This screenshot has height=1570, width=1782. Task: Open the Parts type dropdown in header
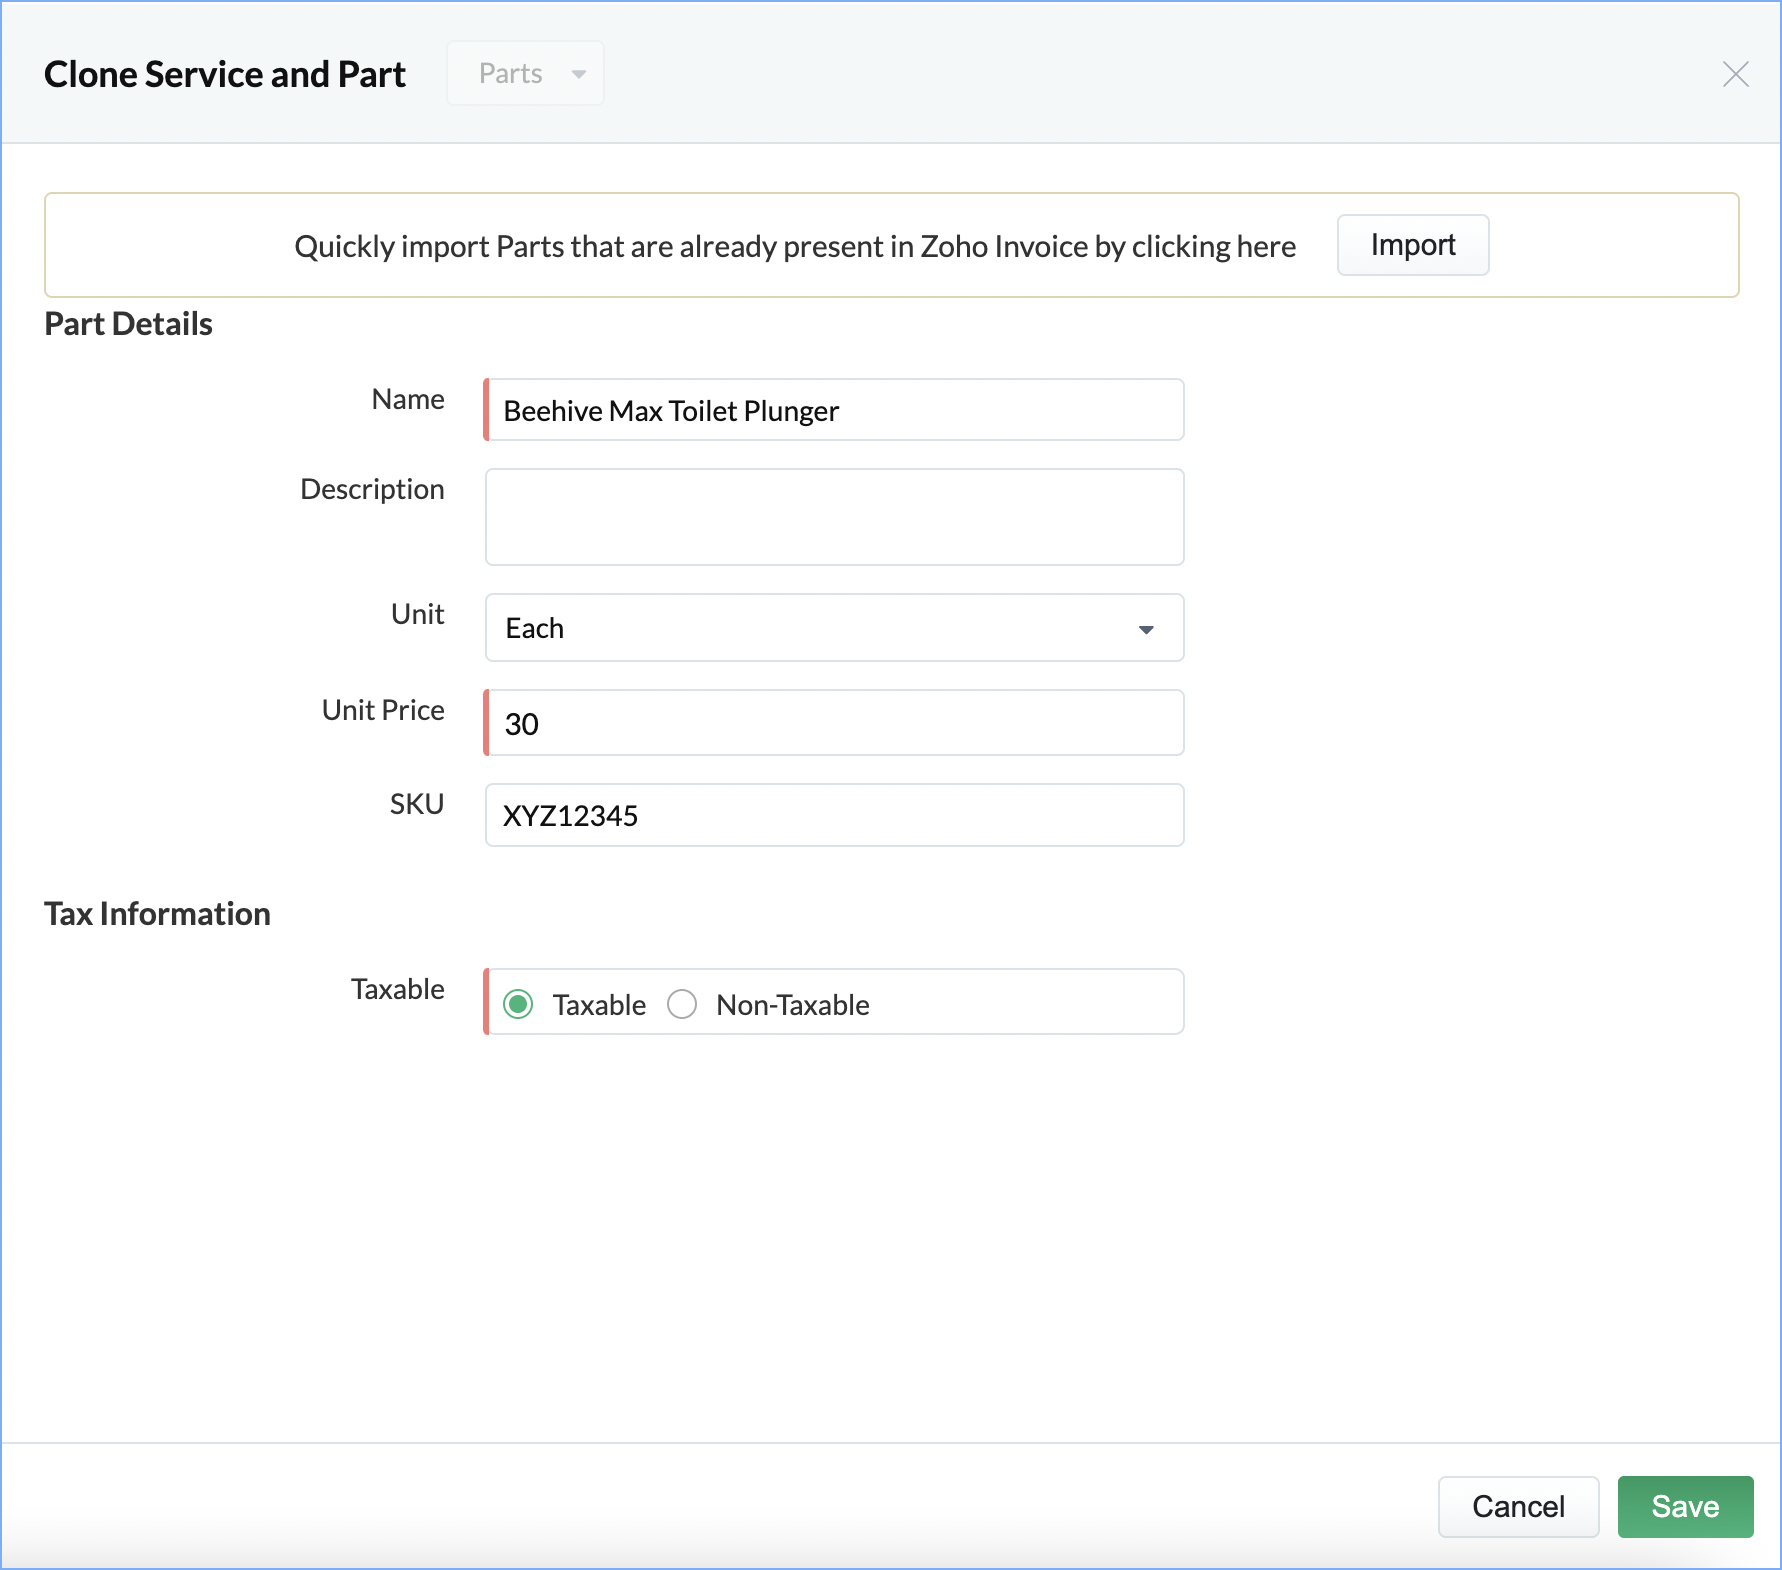point(526,74)
